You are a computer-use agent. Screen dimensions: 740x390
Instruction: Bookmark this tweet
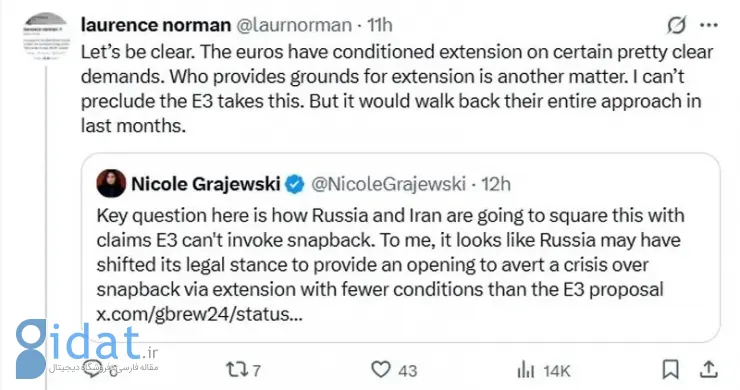671,369
